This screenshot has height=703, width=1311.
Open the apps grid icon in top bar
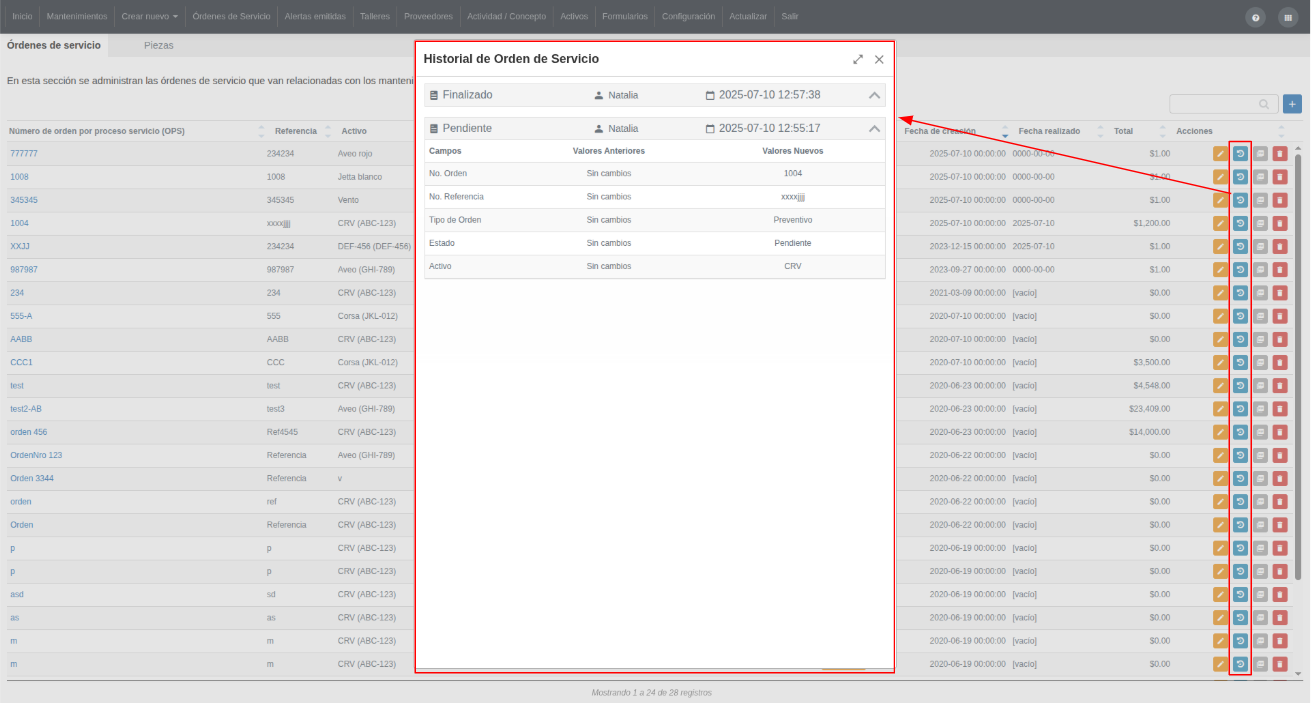[1287, 17]
